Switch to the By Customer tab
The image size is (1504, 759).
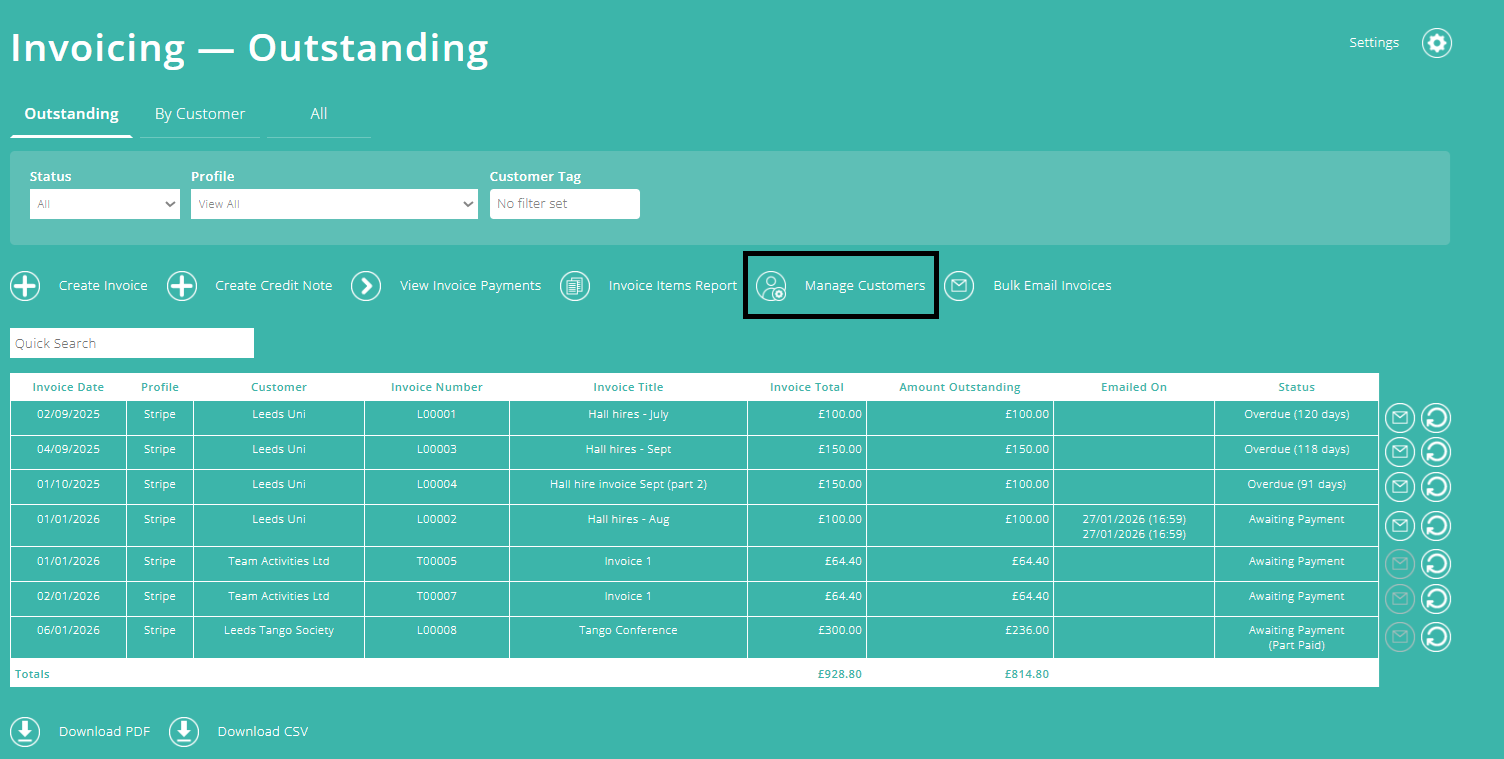coord(199,113)
